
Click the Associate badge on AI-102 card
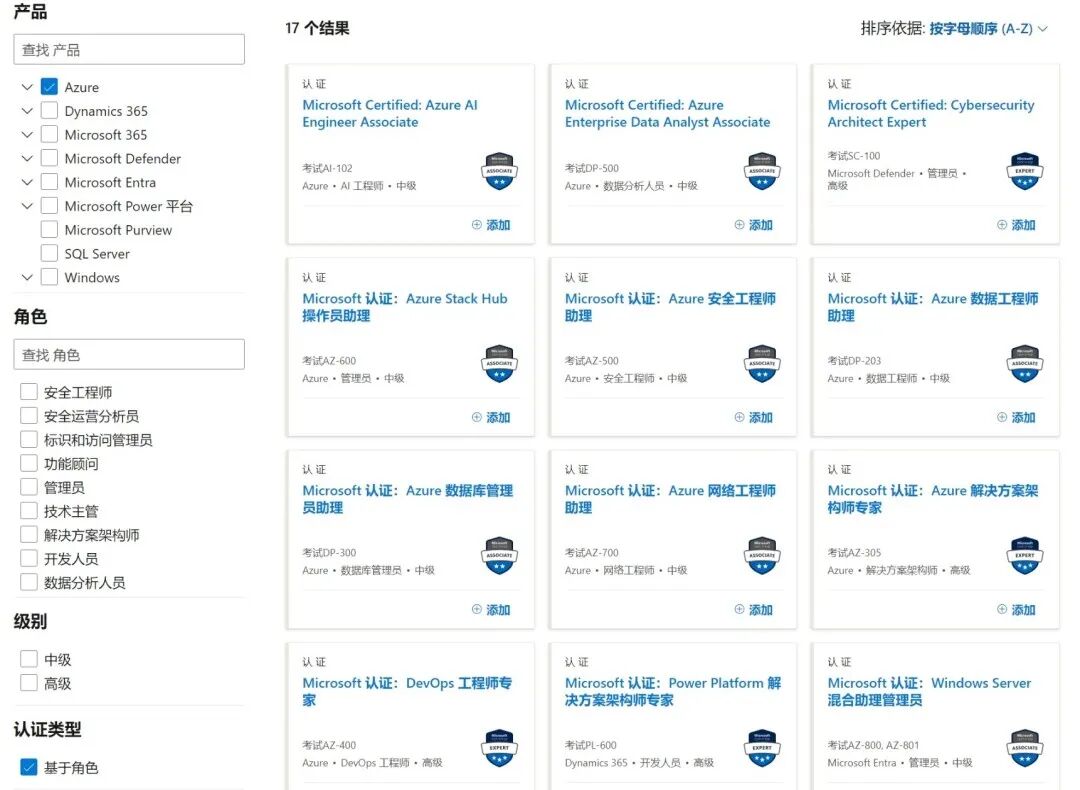499,171
